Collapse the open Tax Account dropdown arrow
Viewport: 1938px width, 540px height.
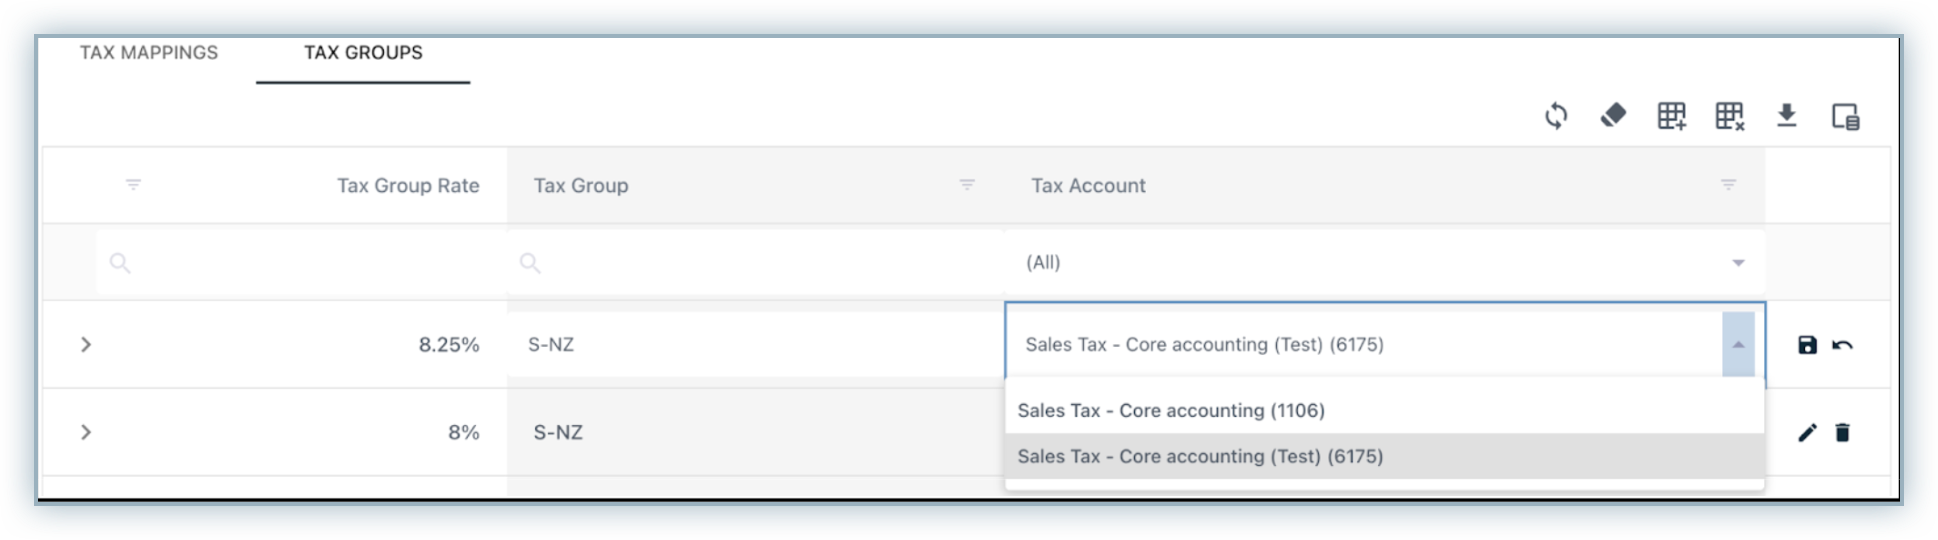click(x=1738, y=345)
